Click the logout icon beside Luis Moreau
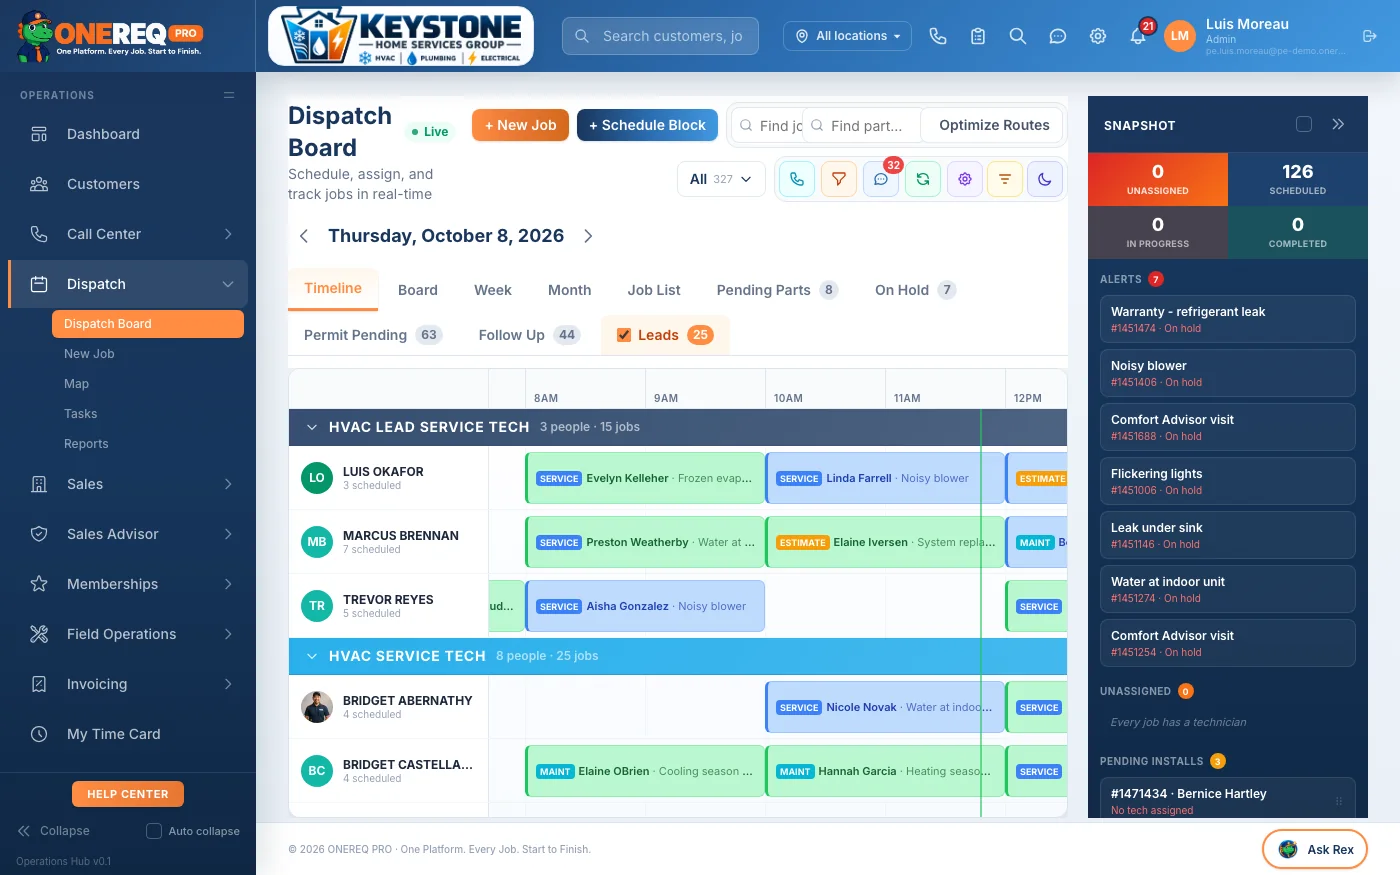The image size is (1400, 875). (1370, 36)
